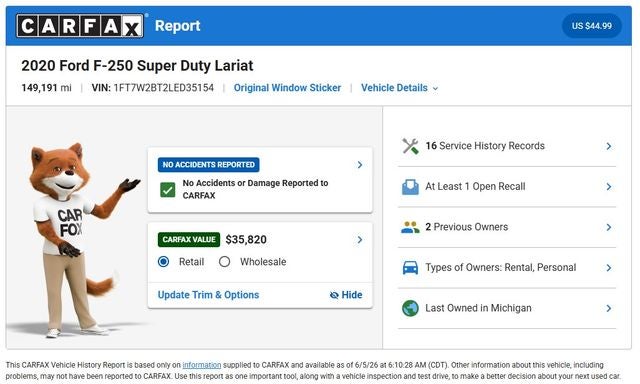Click the 149,191 mi mileage text
640x384 pixels.
point(46,88)
